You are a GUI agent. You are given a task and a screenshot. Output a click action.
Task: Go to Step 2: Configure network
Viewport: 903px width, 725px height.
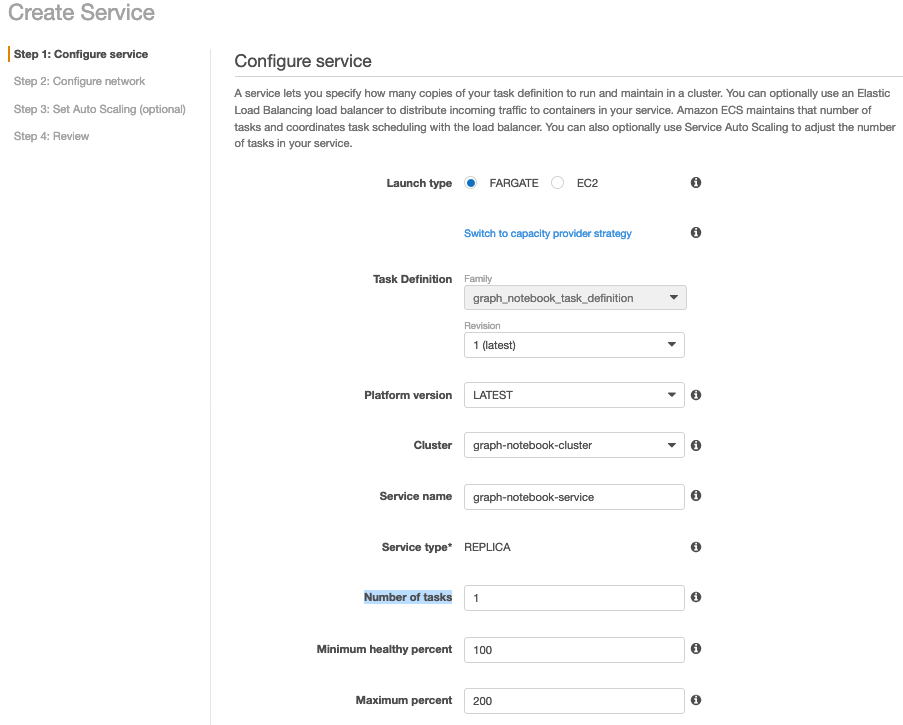79,81
